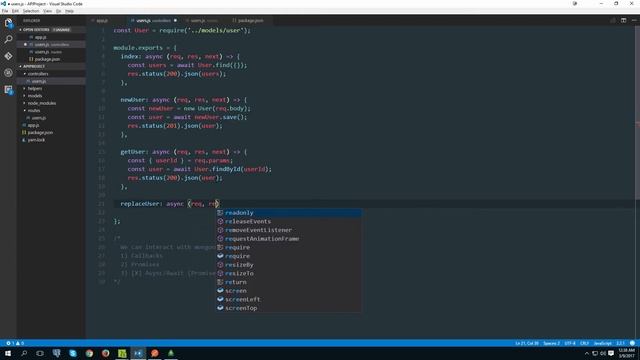Choose 'requestAnimationFrame' suggestion
The width and height of the screenshot is (640, 360).
289,239
